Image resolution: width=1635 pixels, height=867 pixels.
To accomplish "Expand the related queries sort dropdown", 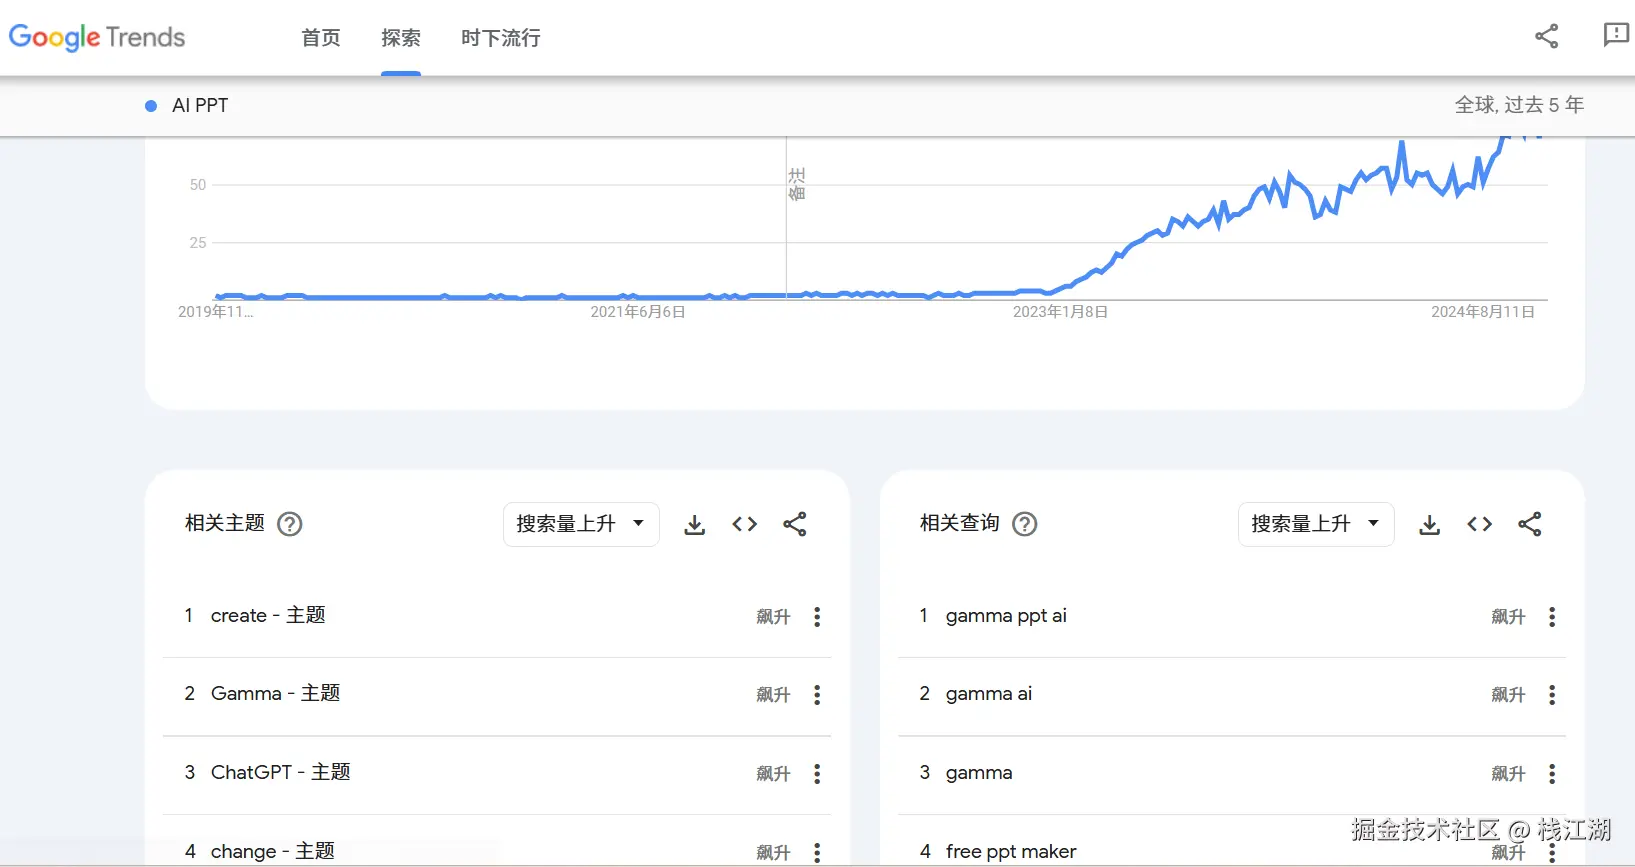I will tap(1315, 524).
